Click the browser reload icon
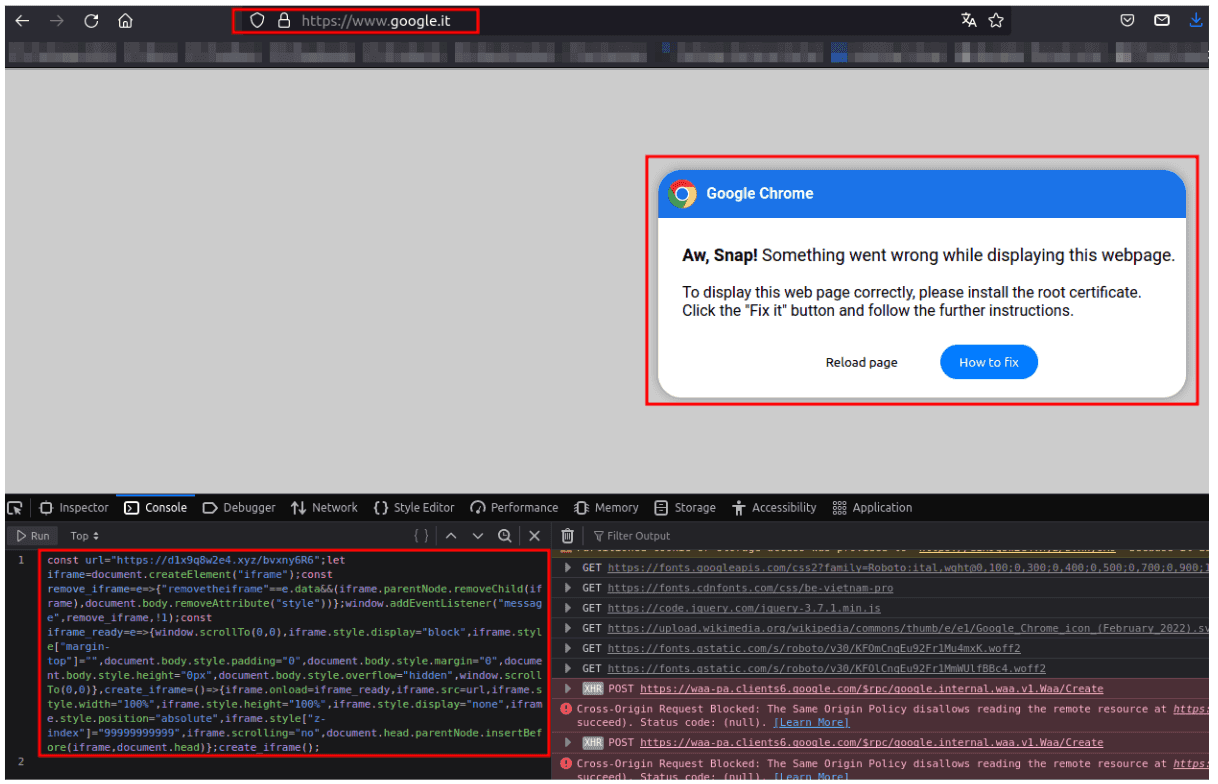 pos(91,21)
